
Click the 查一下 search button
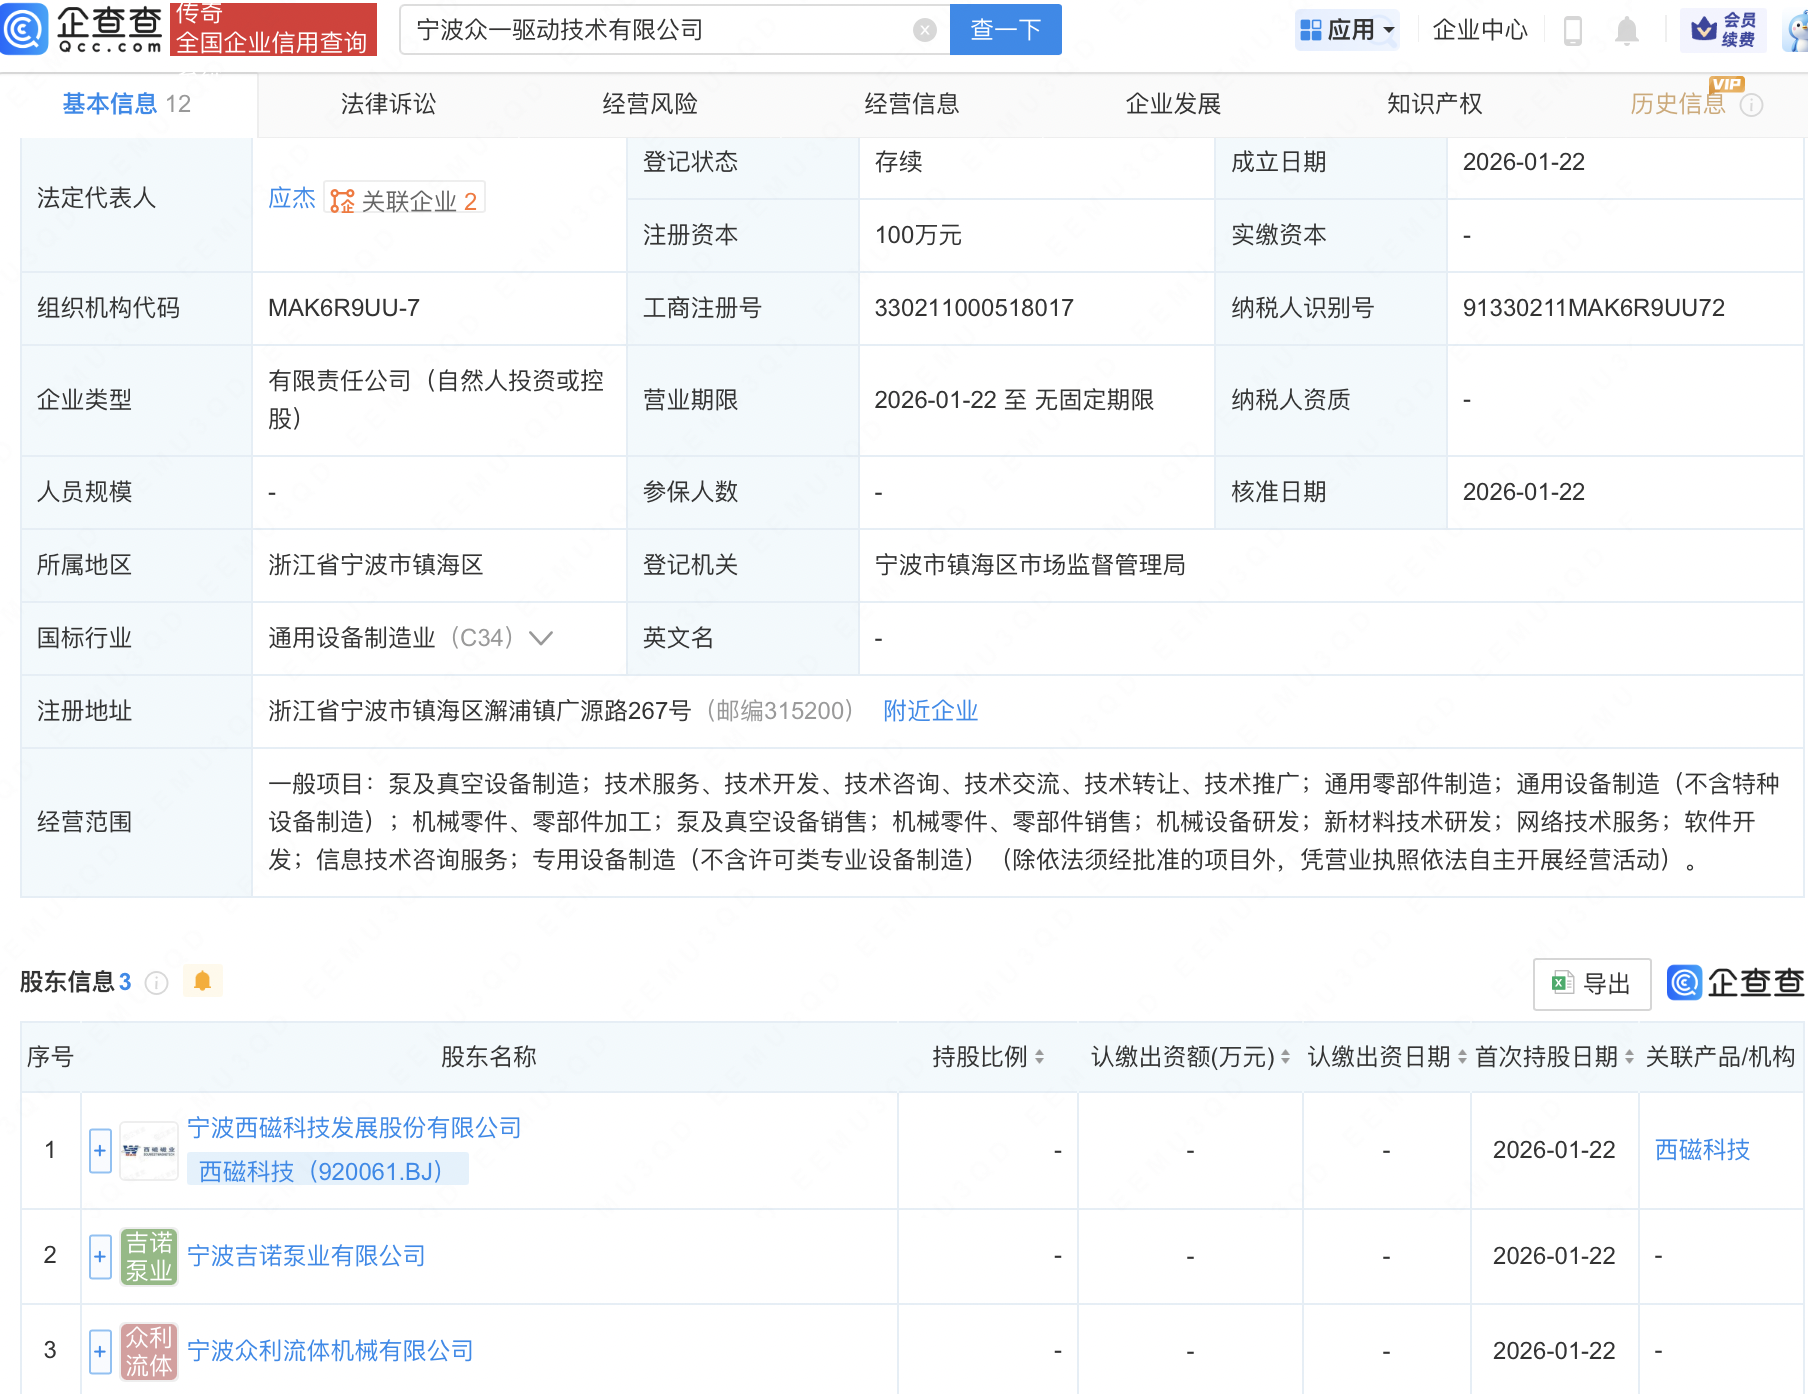click(1005, 30)
